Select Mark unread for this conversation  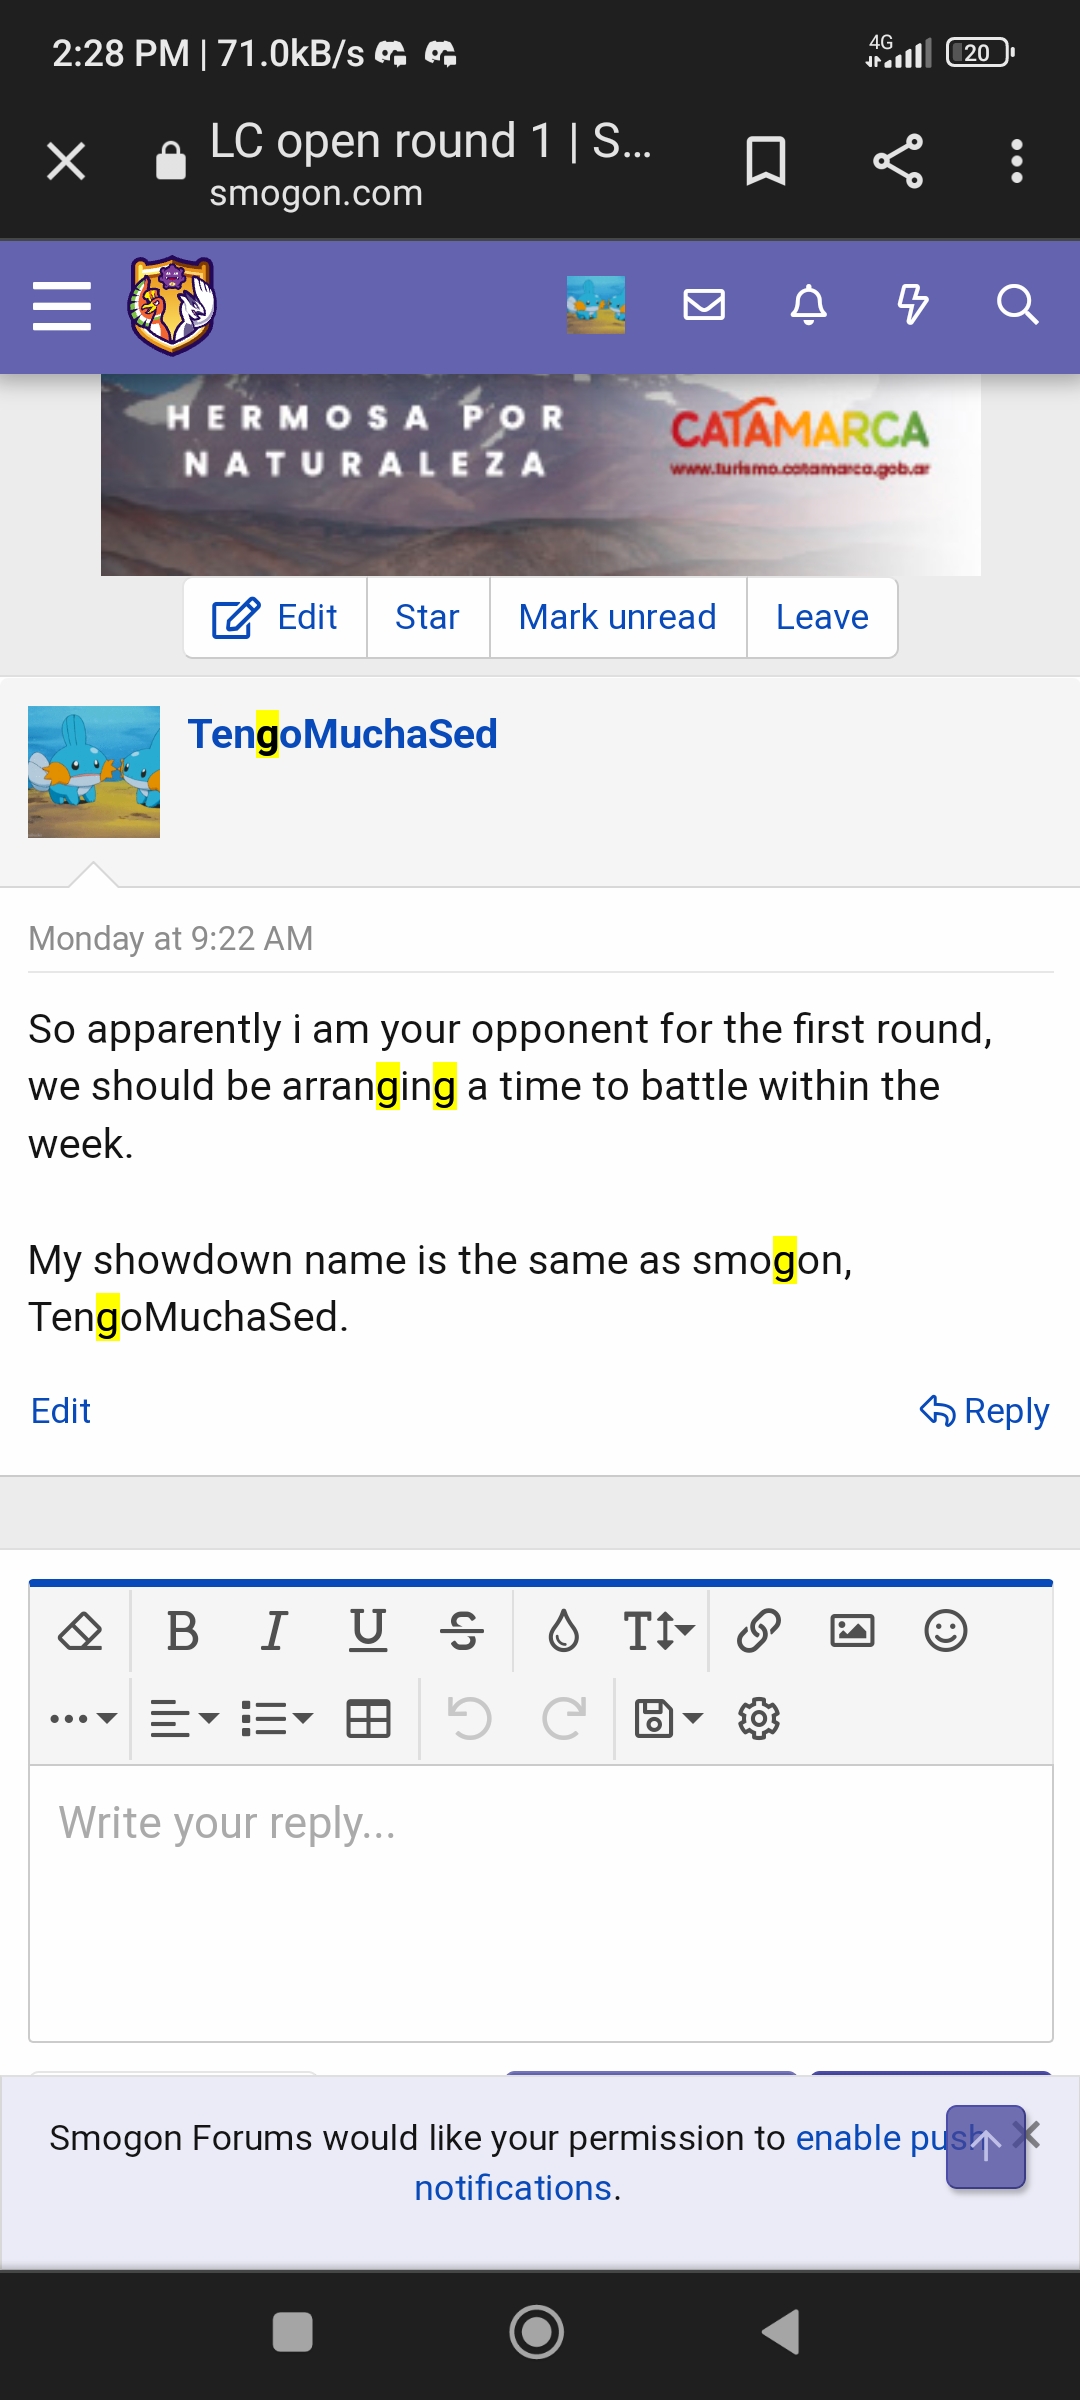pos(617,617)
